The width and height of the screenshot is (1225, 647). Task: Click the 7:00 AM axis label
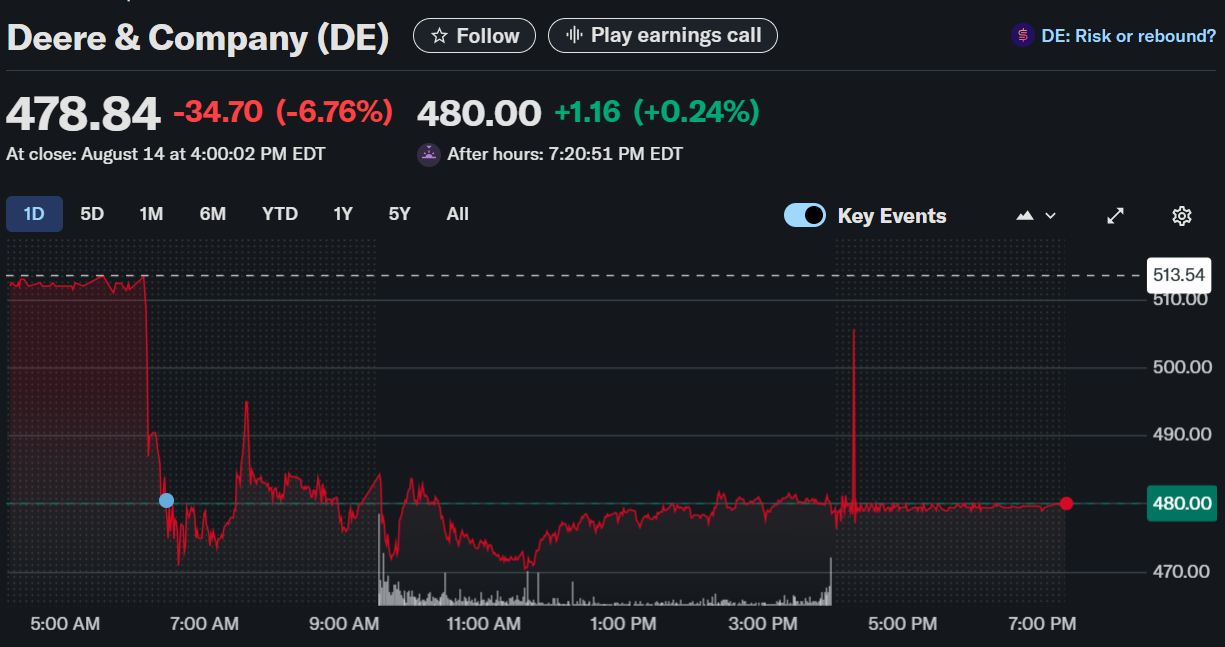(204, 624)
